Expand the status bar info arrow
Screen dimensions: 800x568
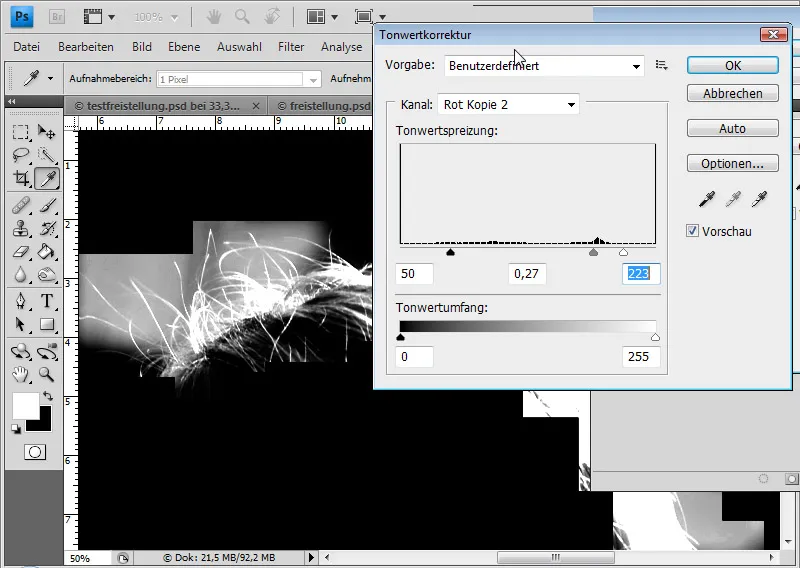[311, 557]
